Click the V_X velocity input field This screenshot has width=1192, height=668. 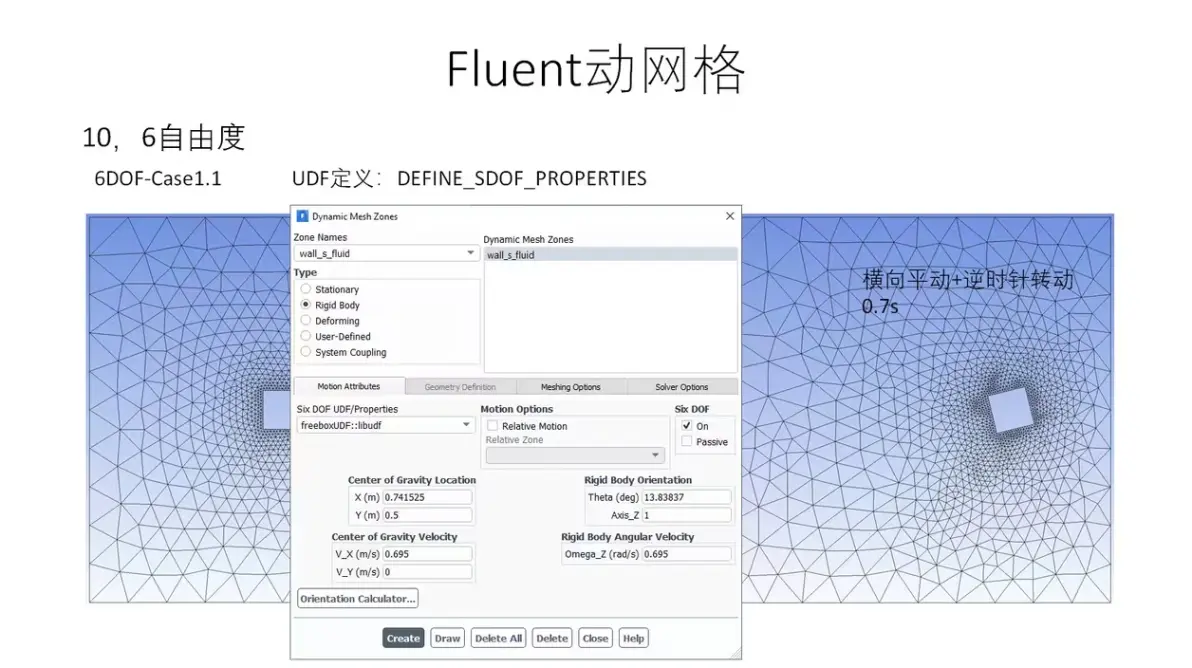click(426, 554)
